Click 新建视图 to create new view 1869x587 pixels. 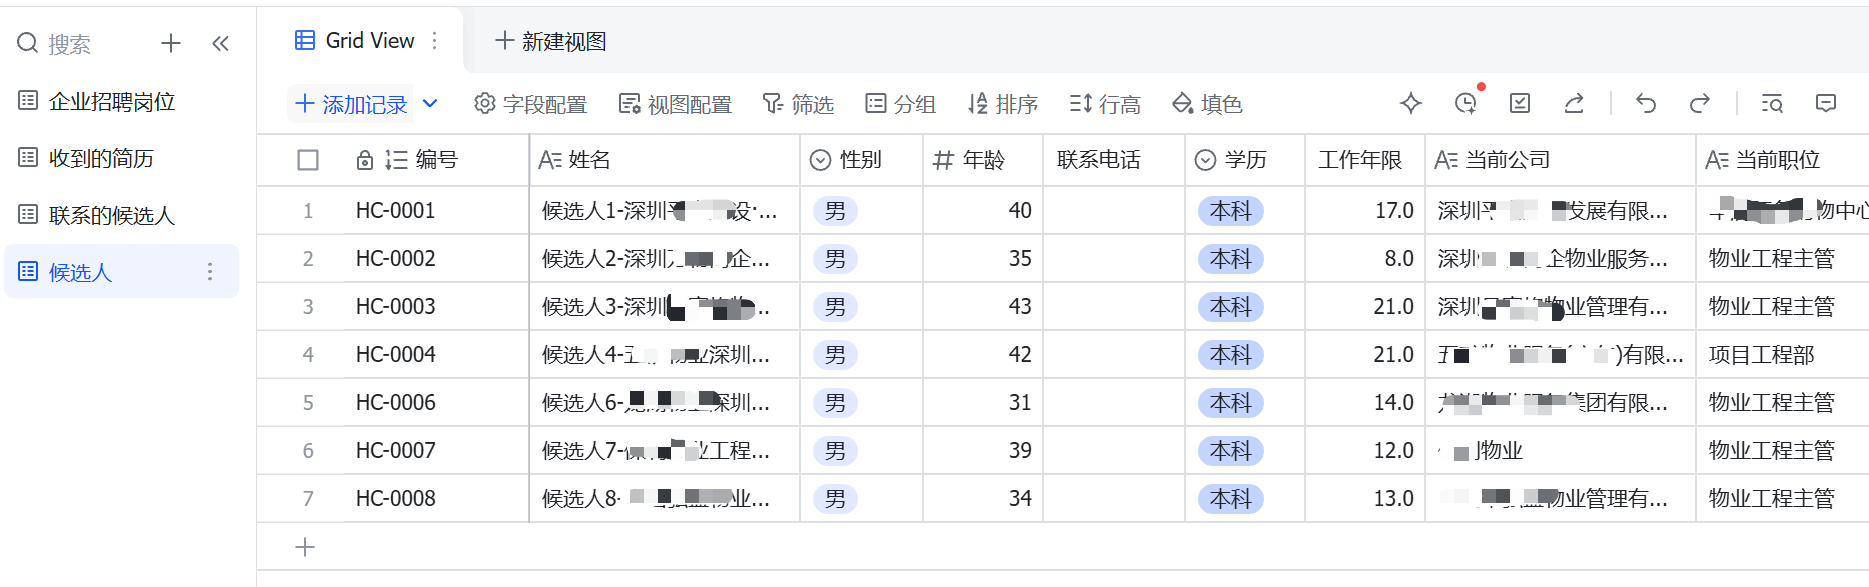tap(551, 41)
